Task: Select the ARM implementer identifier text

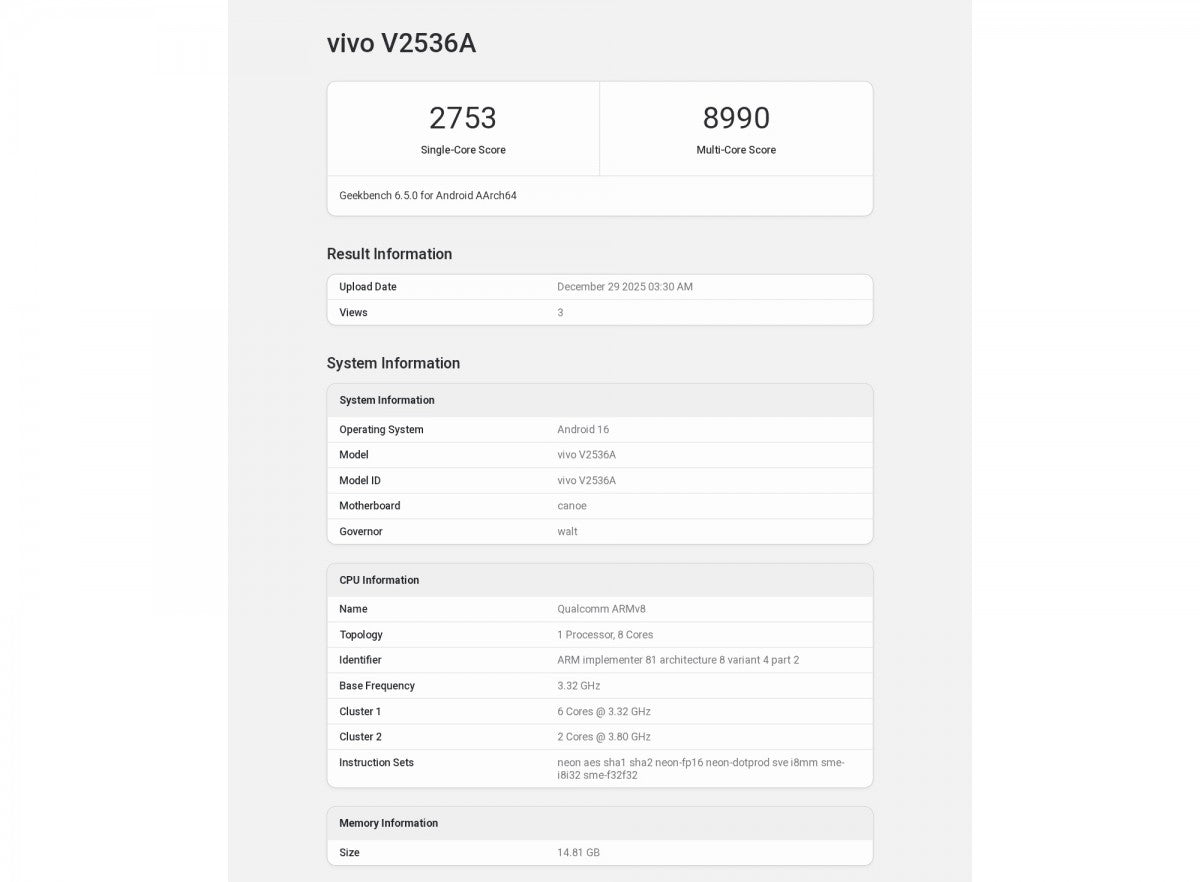Action: tap(678, 660)
